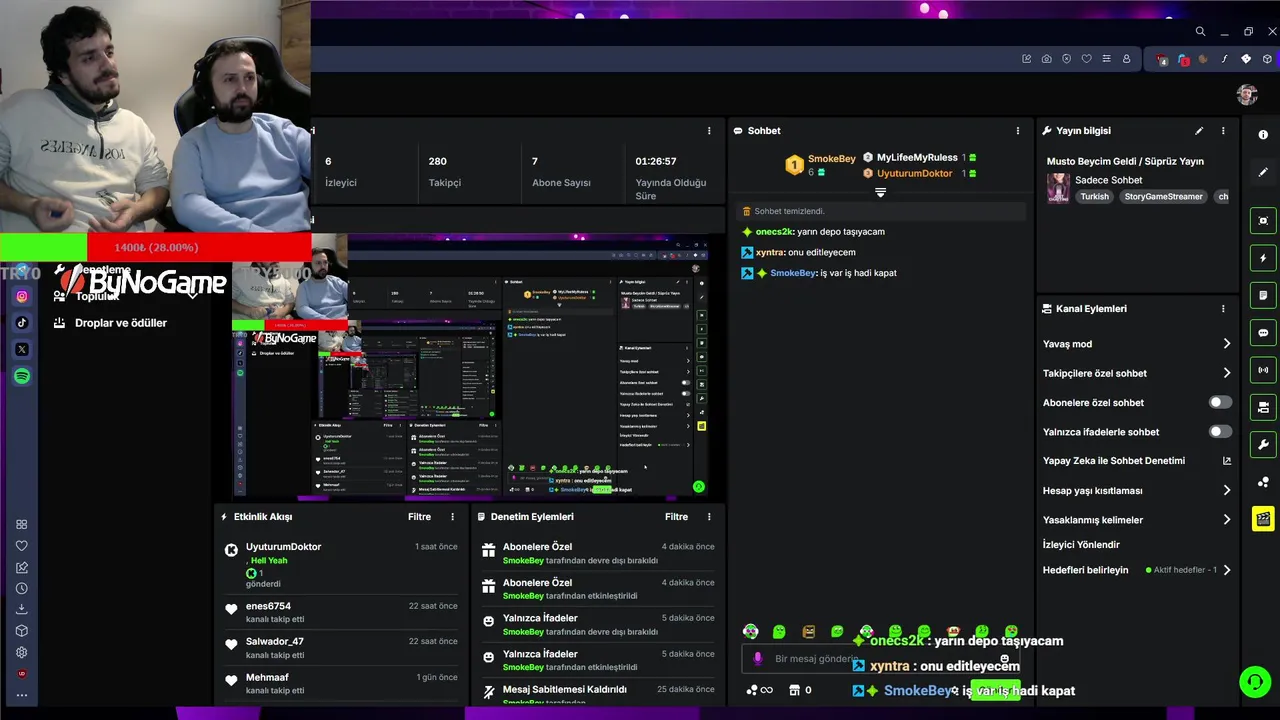Open the Topluluk menu item

pos(97,296)
